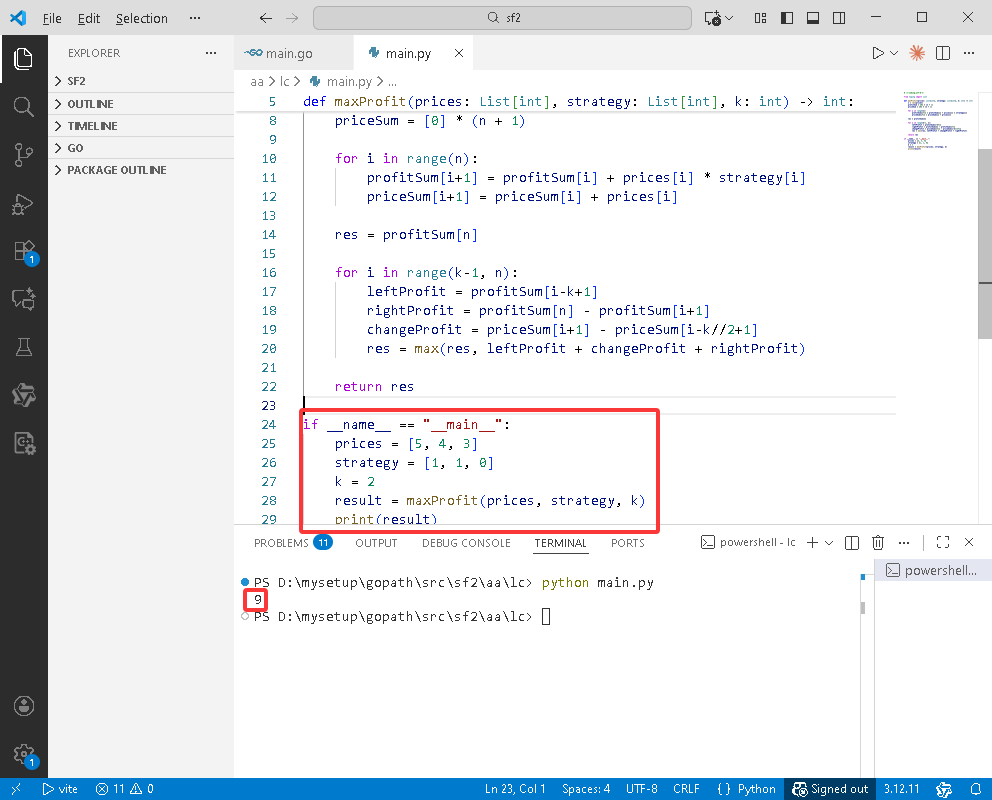Go back with the left arrow
This screenshot has height=800, width=992.
(x=266, y=18)
